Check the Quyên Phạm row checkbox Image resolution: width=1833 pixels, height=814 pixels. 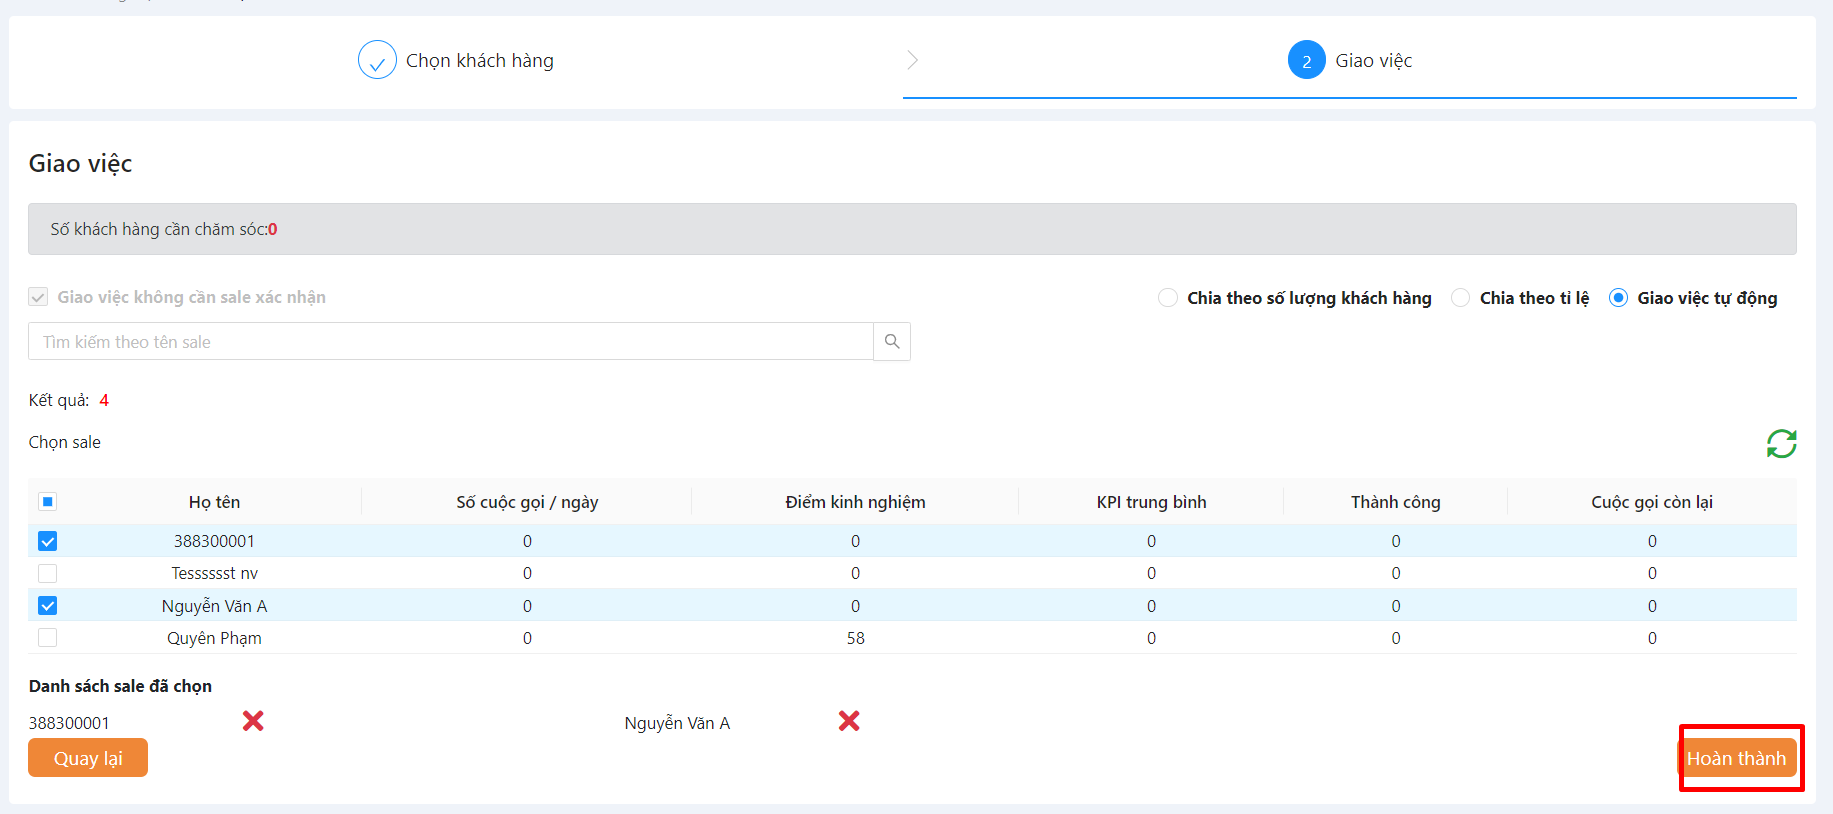click(48, 638)
